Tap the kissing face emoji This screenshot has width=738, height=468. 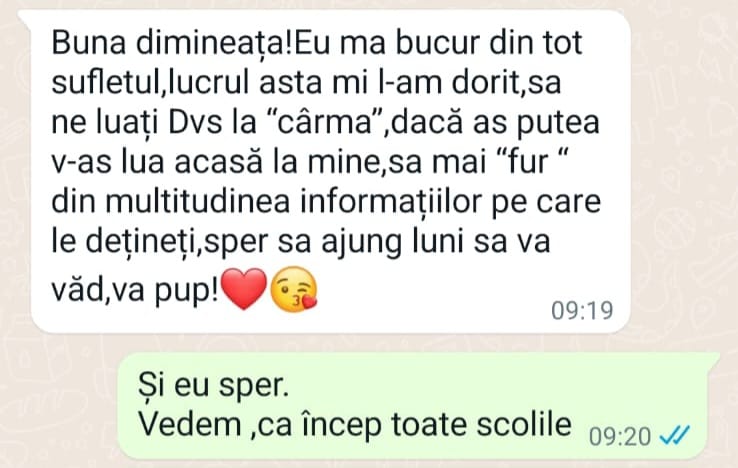[295, 289]
